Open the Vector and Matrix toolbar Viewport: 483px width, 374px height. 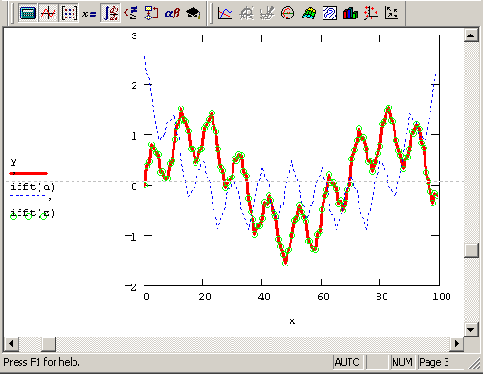point(69,13)
